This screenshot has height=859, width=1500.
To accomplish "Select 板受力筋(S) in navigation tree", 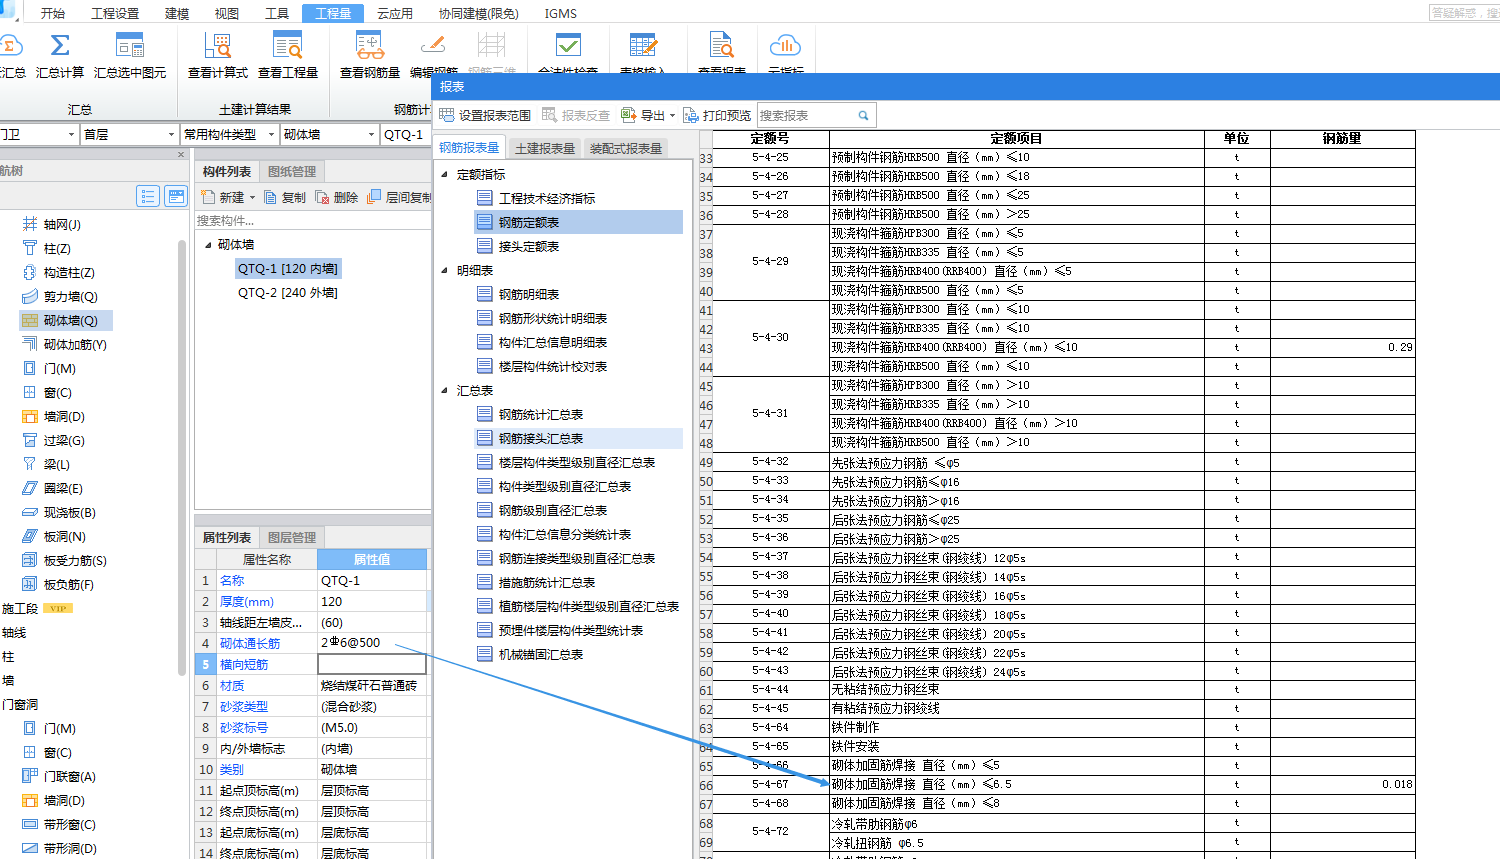I will [75, 560].
